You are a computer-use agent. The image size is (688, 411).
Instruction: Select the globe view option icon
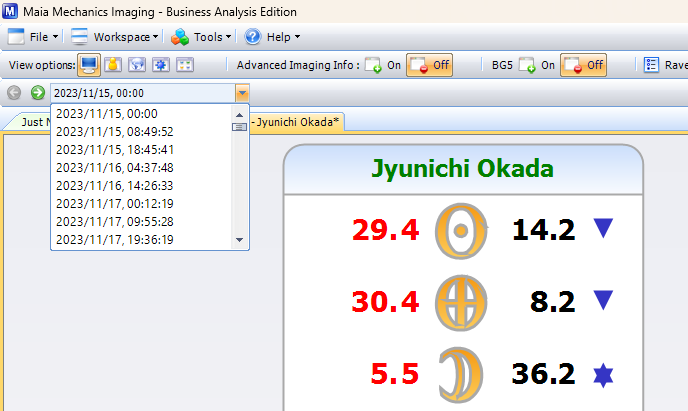137,65
